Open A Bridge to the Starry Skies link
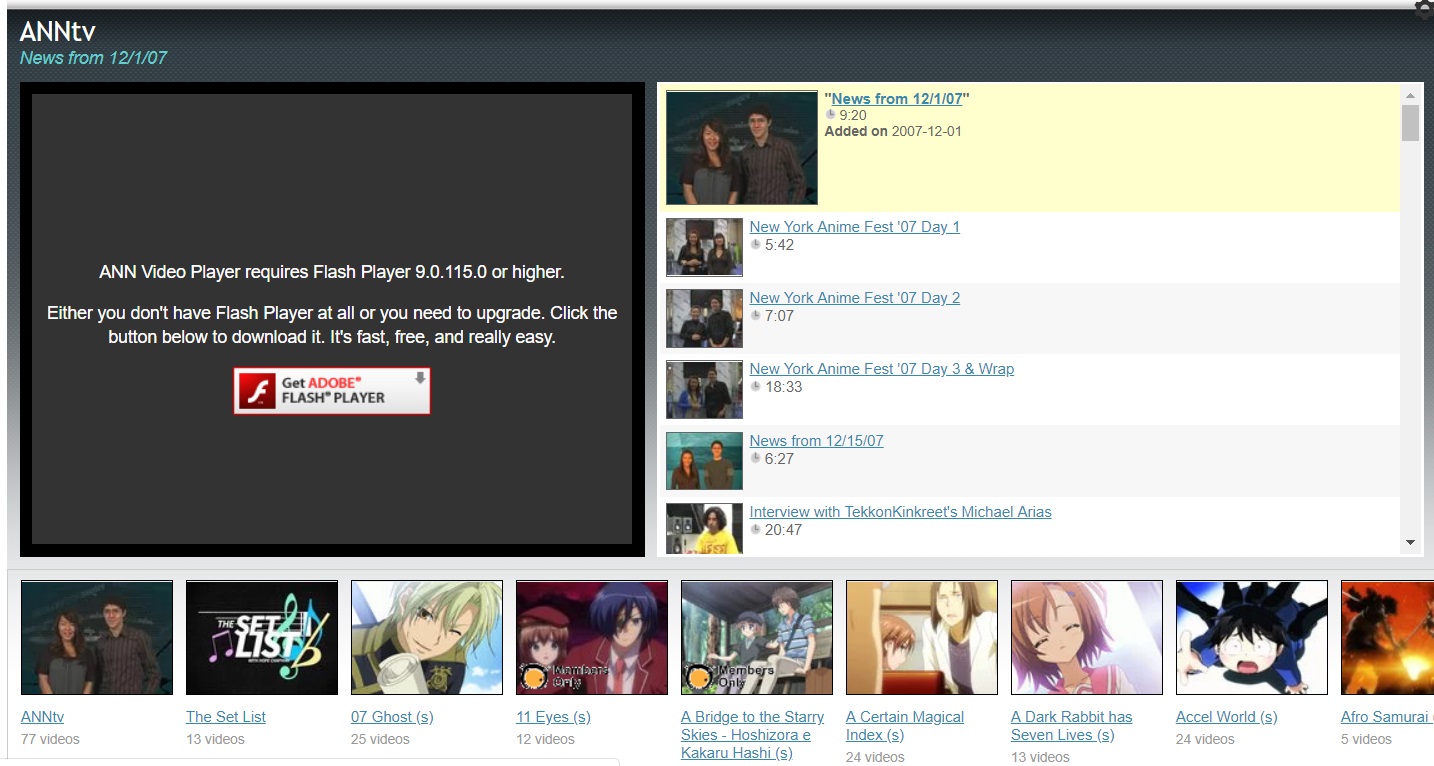The image size is (1434, 766). (753, 735)
